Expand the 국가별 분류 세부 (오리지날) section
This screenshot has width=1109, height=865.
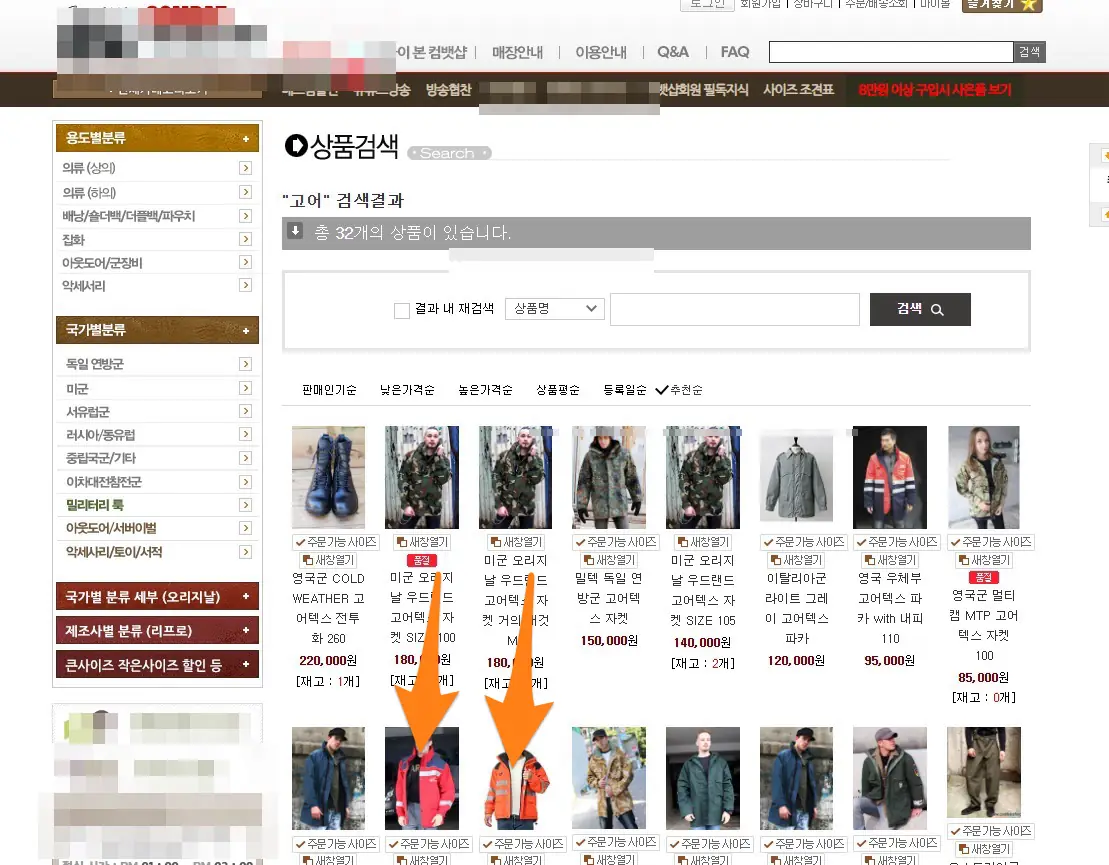[x=157, y=597]
